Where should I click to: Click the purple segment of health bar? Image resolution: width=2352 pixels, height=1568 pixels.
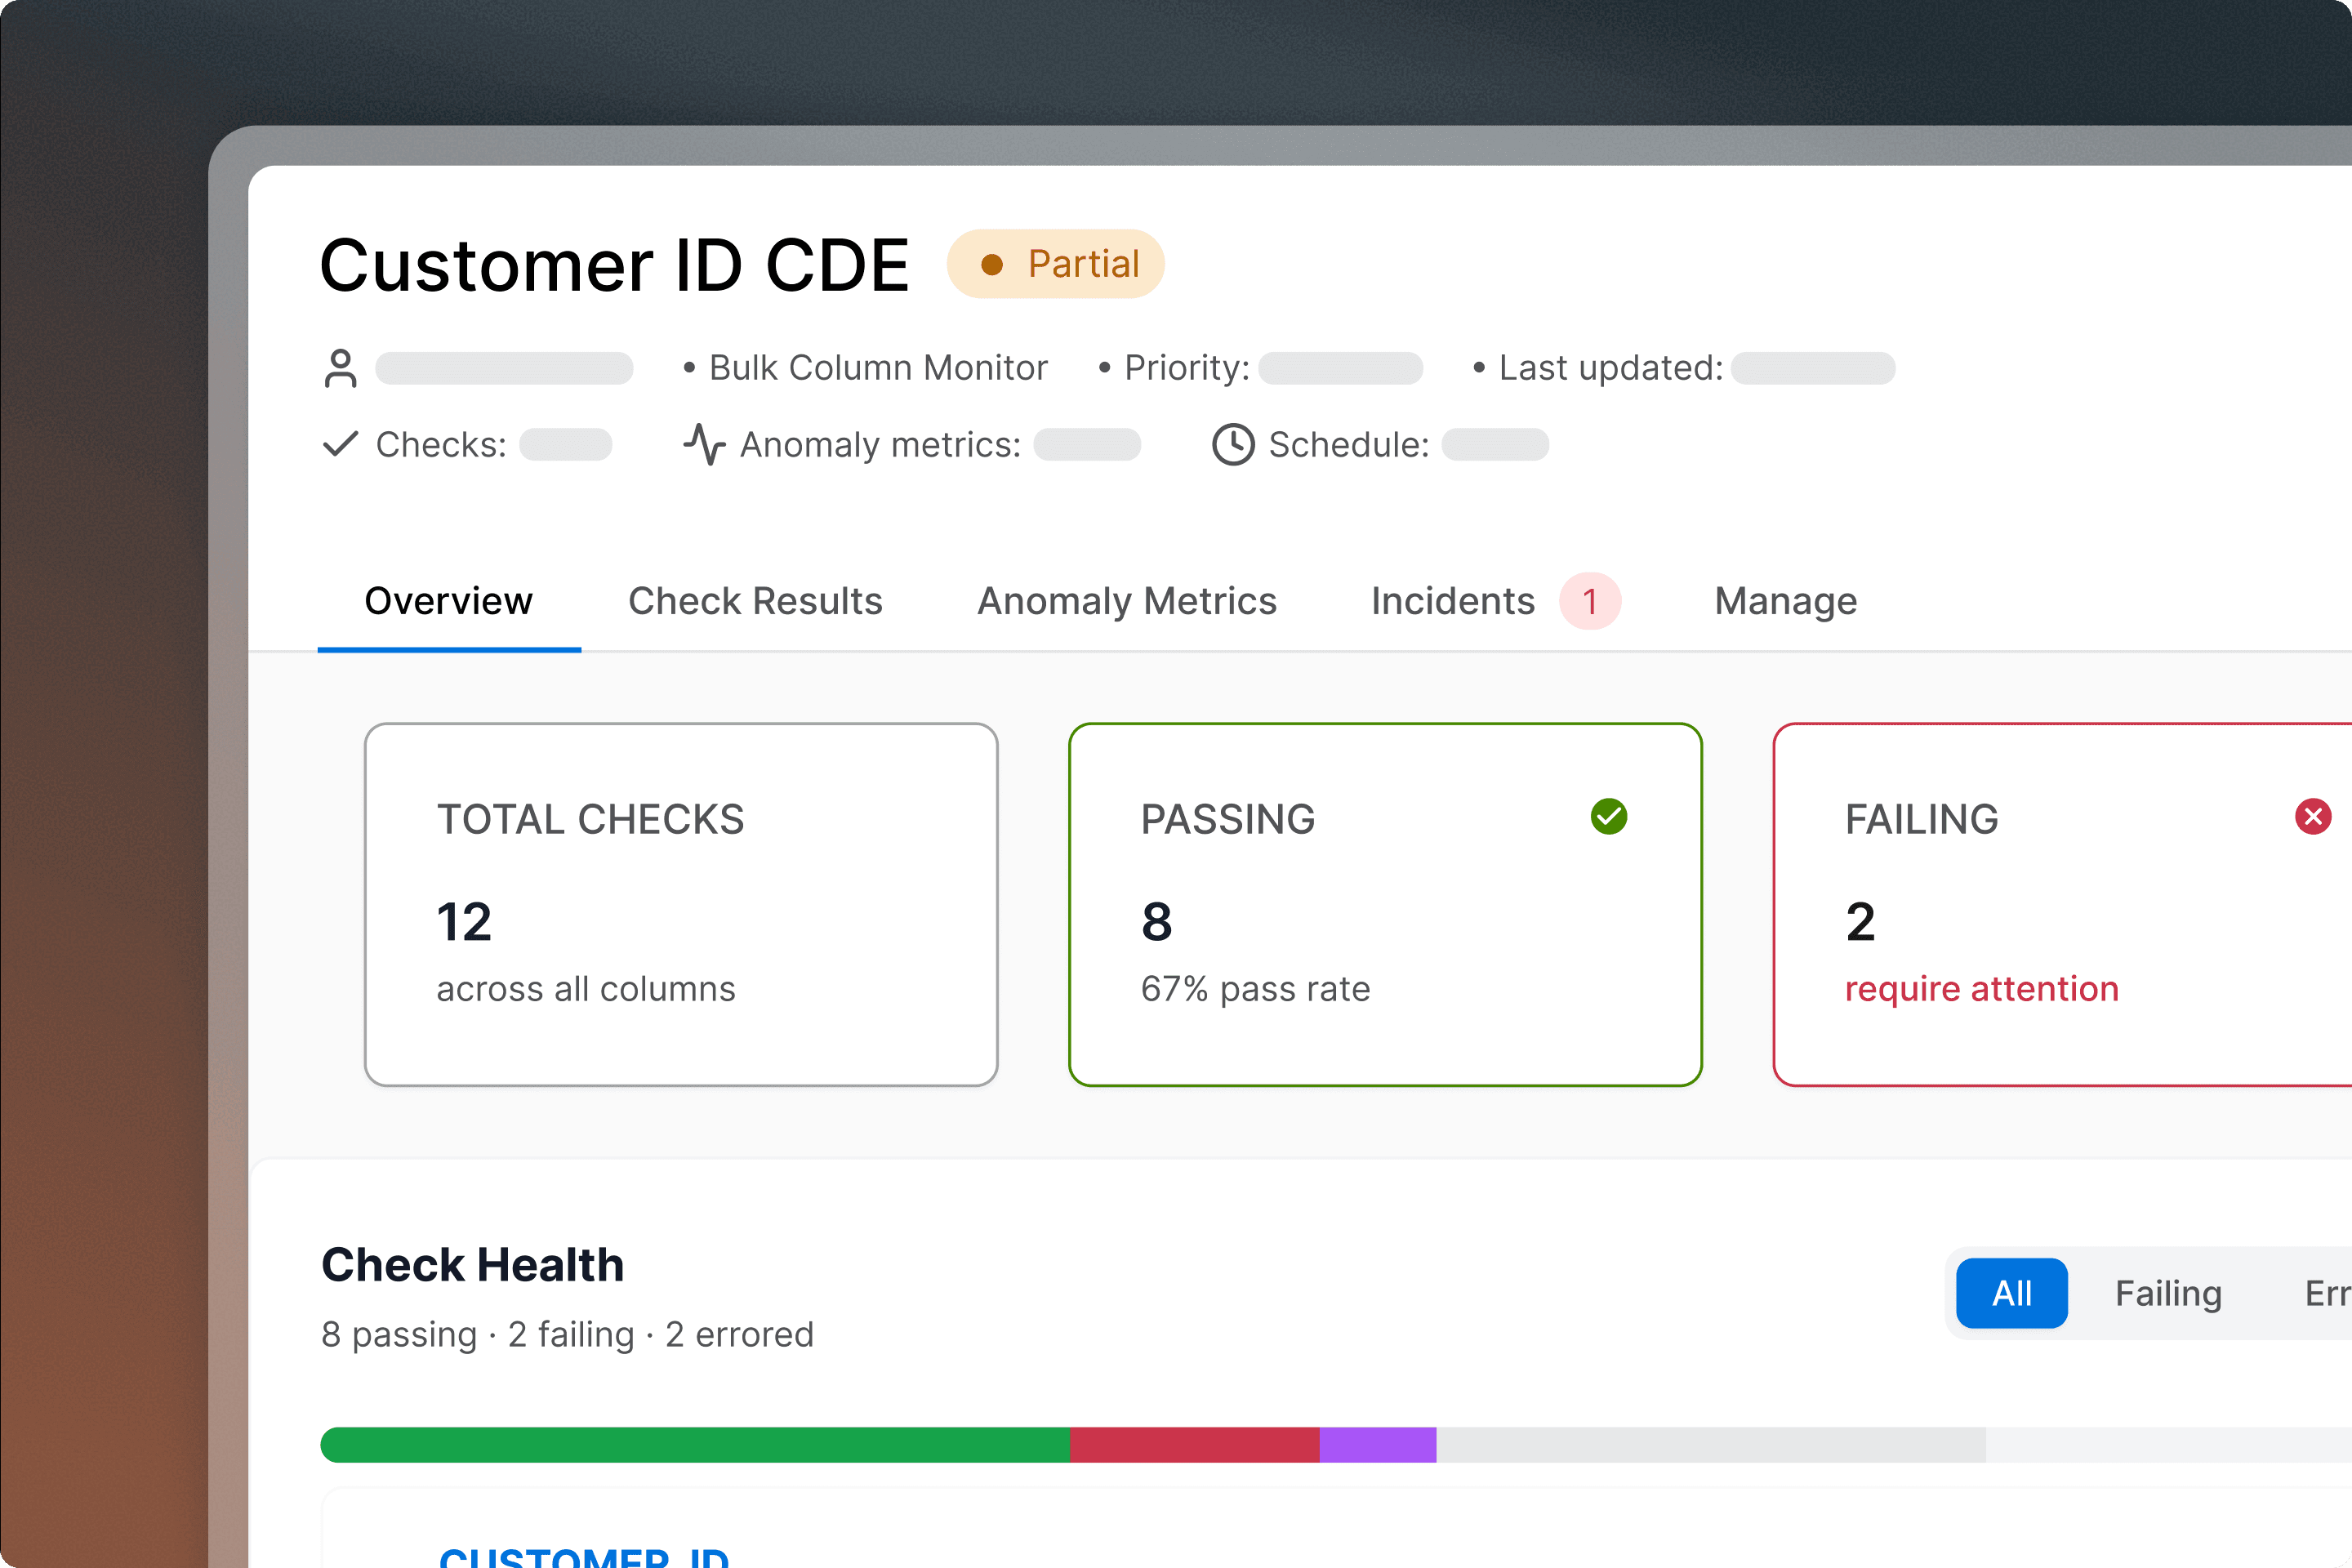(1378, 1445)
